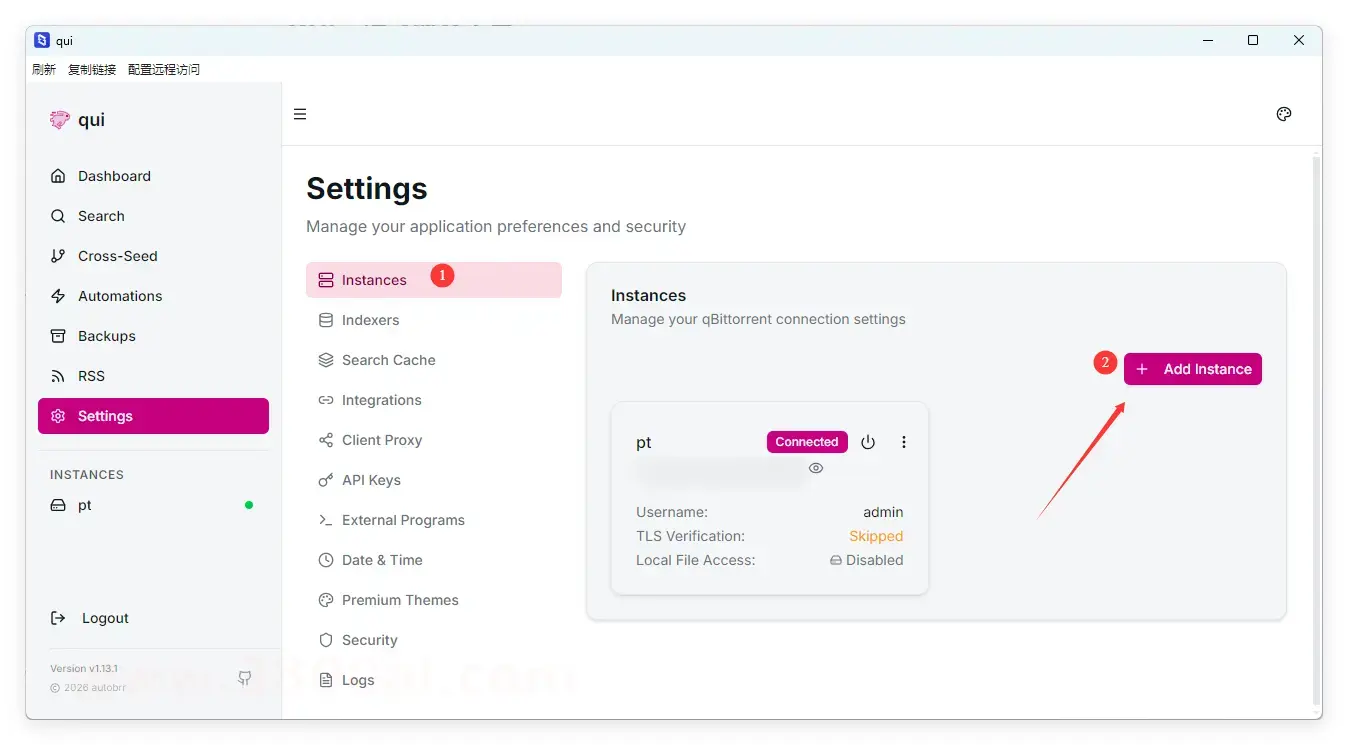This screenshot has height=745, width=1348.
Task: Go to the RSS section
Action: (x=91, y=376)
